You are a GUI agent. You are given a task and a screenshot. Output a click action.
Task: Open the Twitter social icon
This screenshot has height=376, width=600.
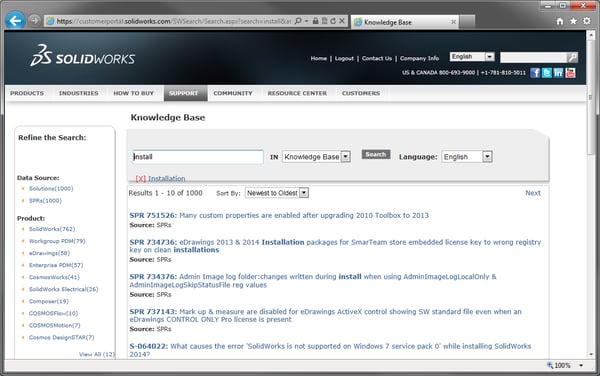(x=547, y=73)
